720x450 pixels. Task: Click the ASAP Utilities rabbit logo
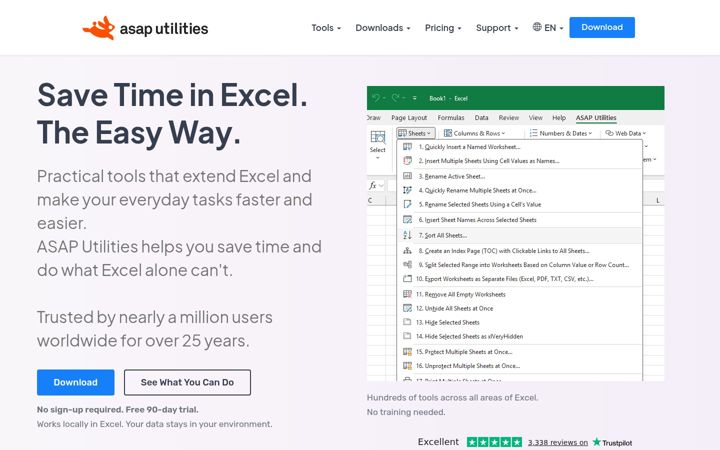click(x=99, y=28)
